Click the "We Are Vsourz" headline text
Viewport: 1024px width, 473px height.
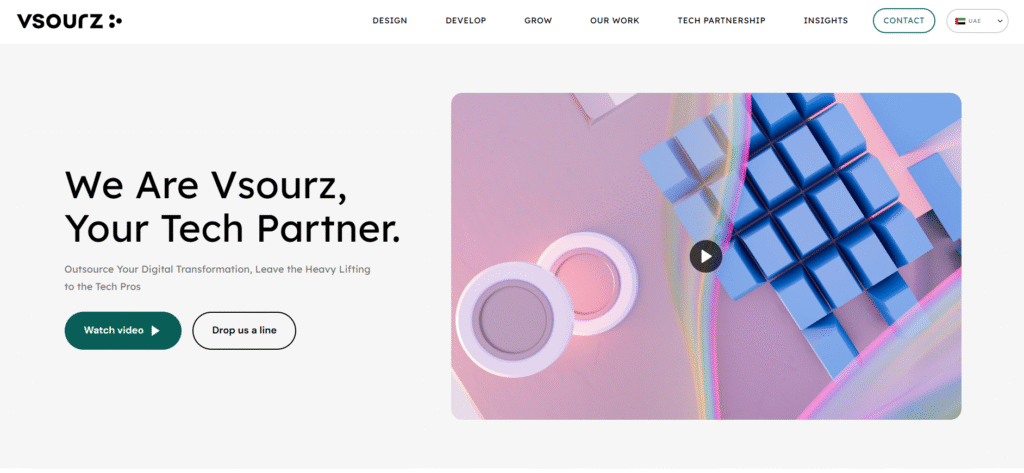click(206, 185)
